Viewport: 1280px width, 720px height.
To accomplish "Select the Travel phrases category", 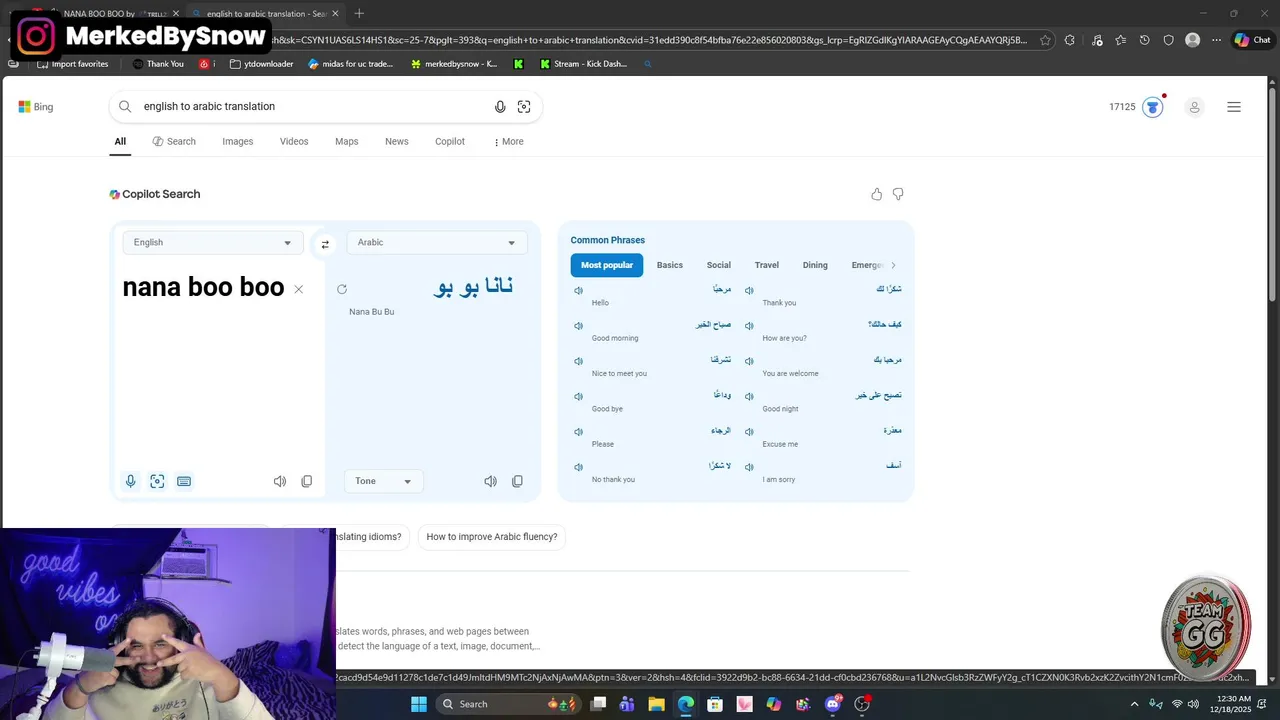I will pyautogui.click(x=767, y=265).
